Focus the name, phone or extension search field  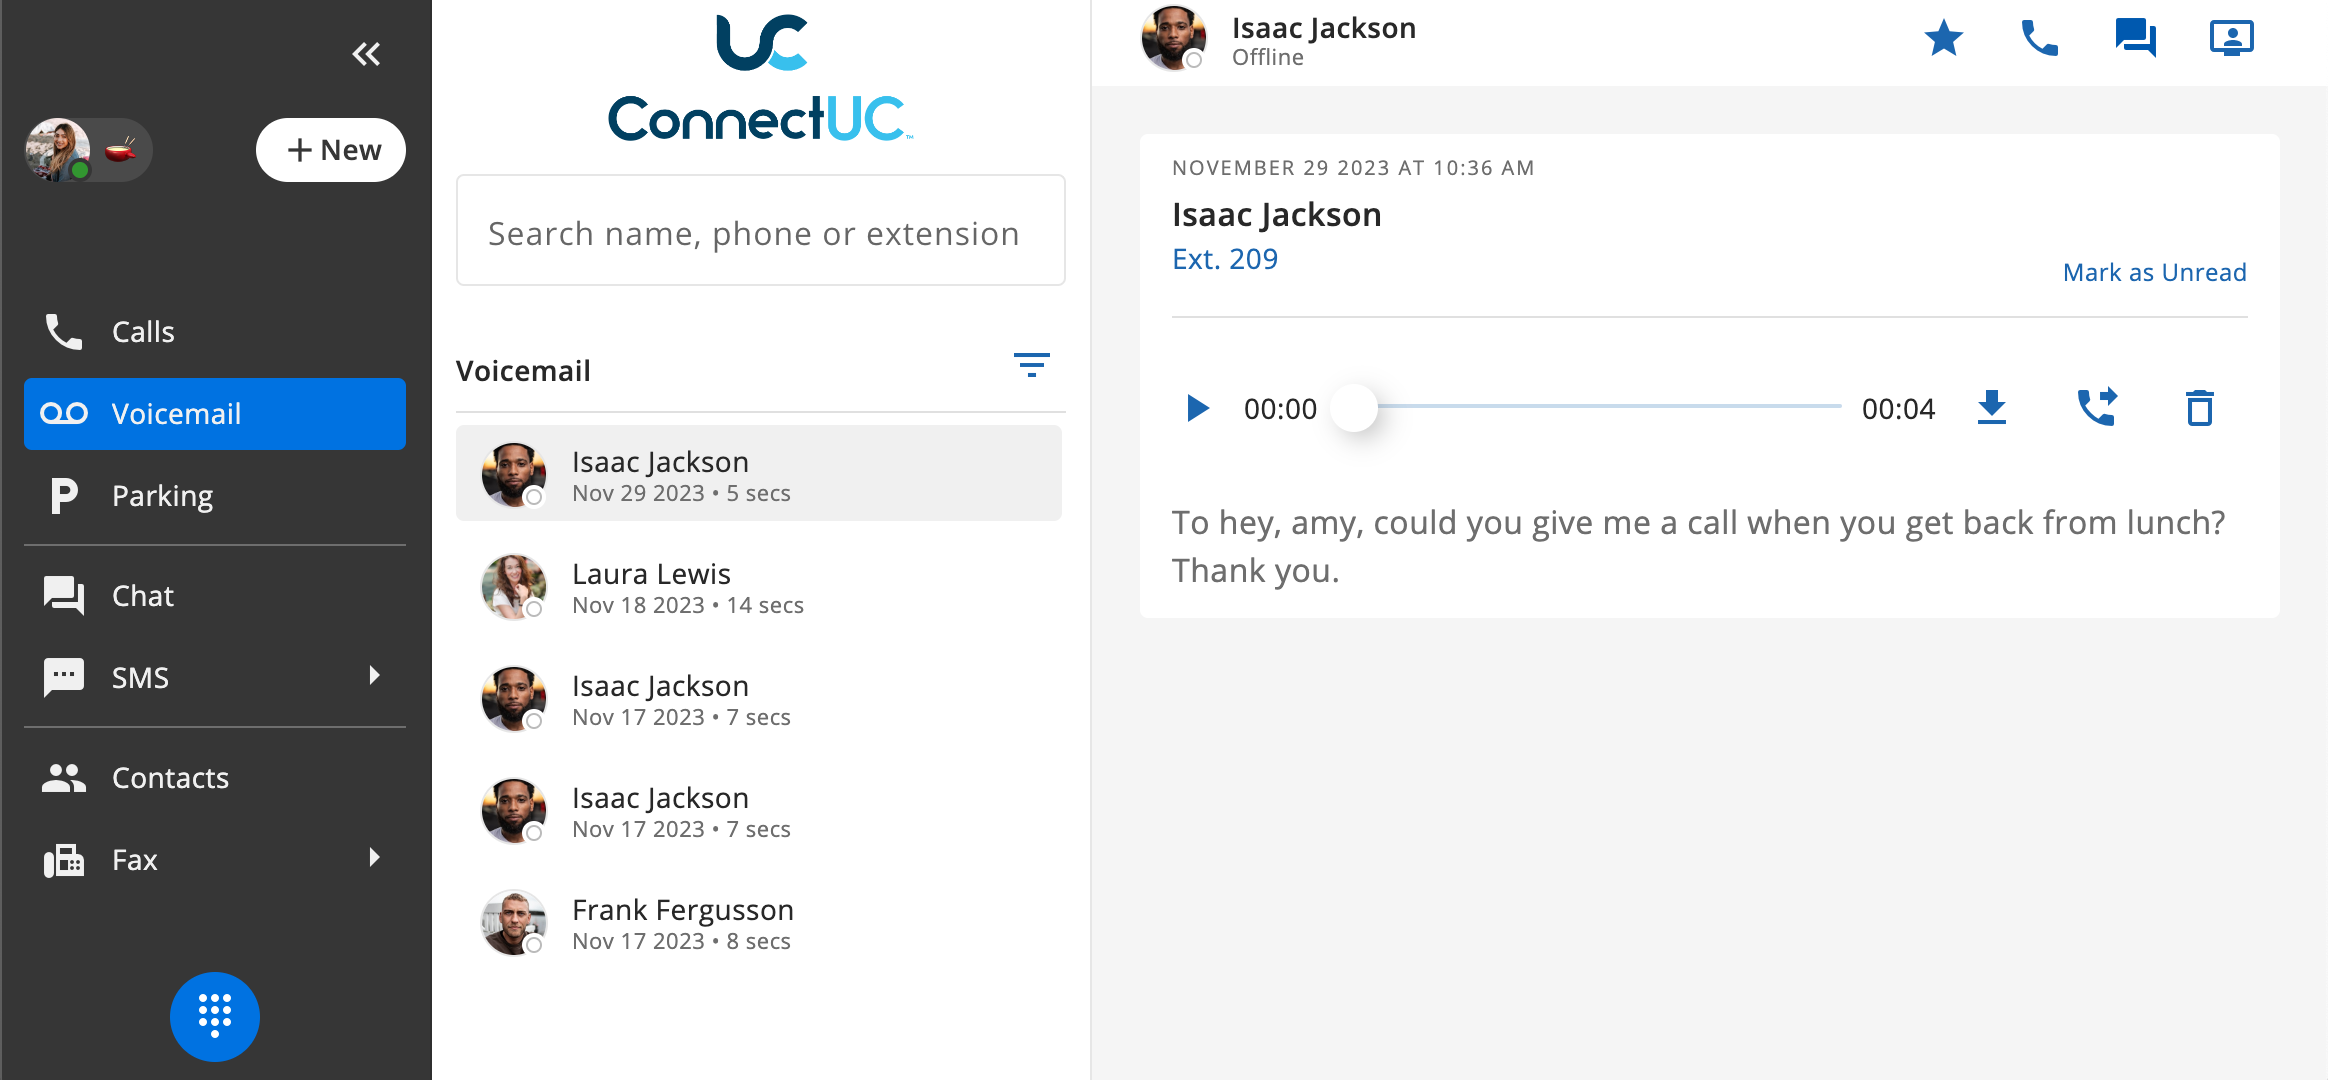tap(760, 231)
